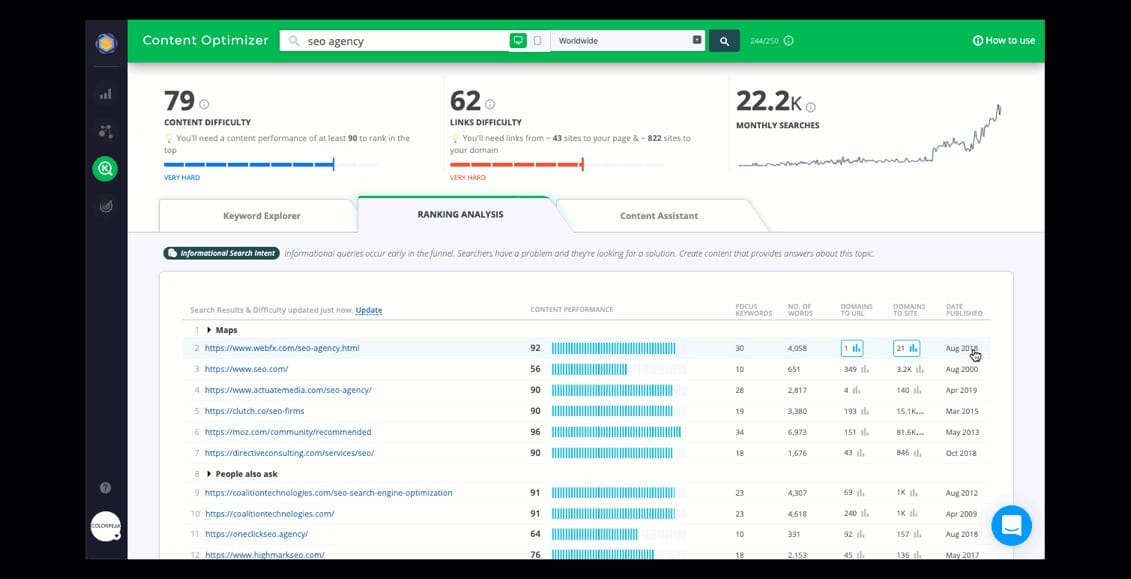1131x579 pixels.
Task: Open the Content Optimizer keyword tool icon
Action: tap(105, 168)
